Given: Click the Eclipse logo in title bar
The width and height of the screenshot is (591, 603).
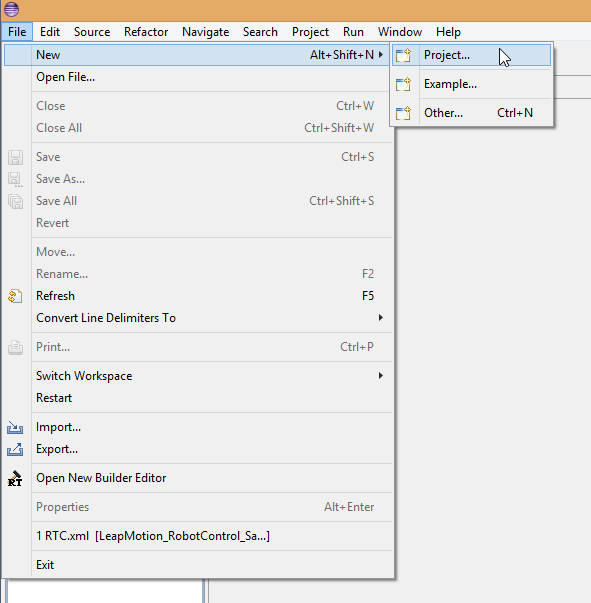Looking at the screenshot, I should [12, 9].
